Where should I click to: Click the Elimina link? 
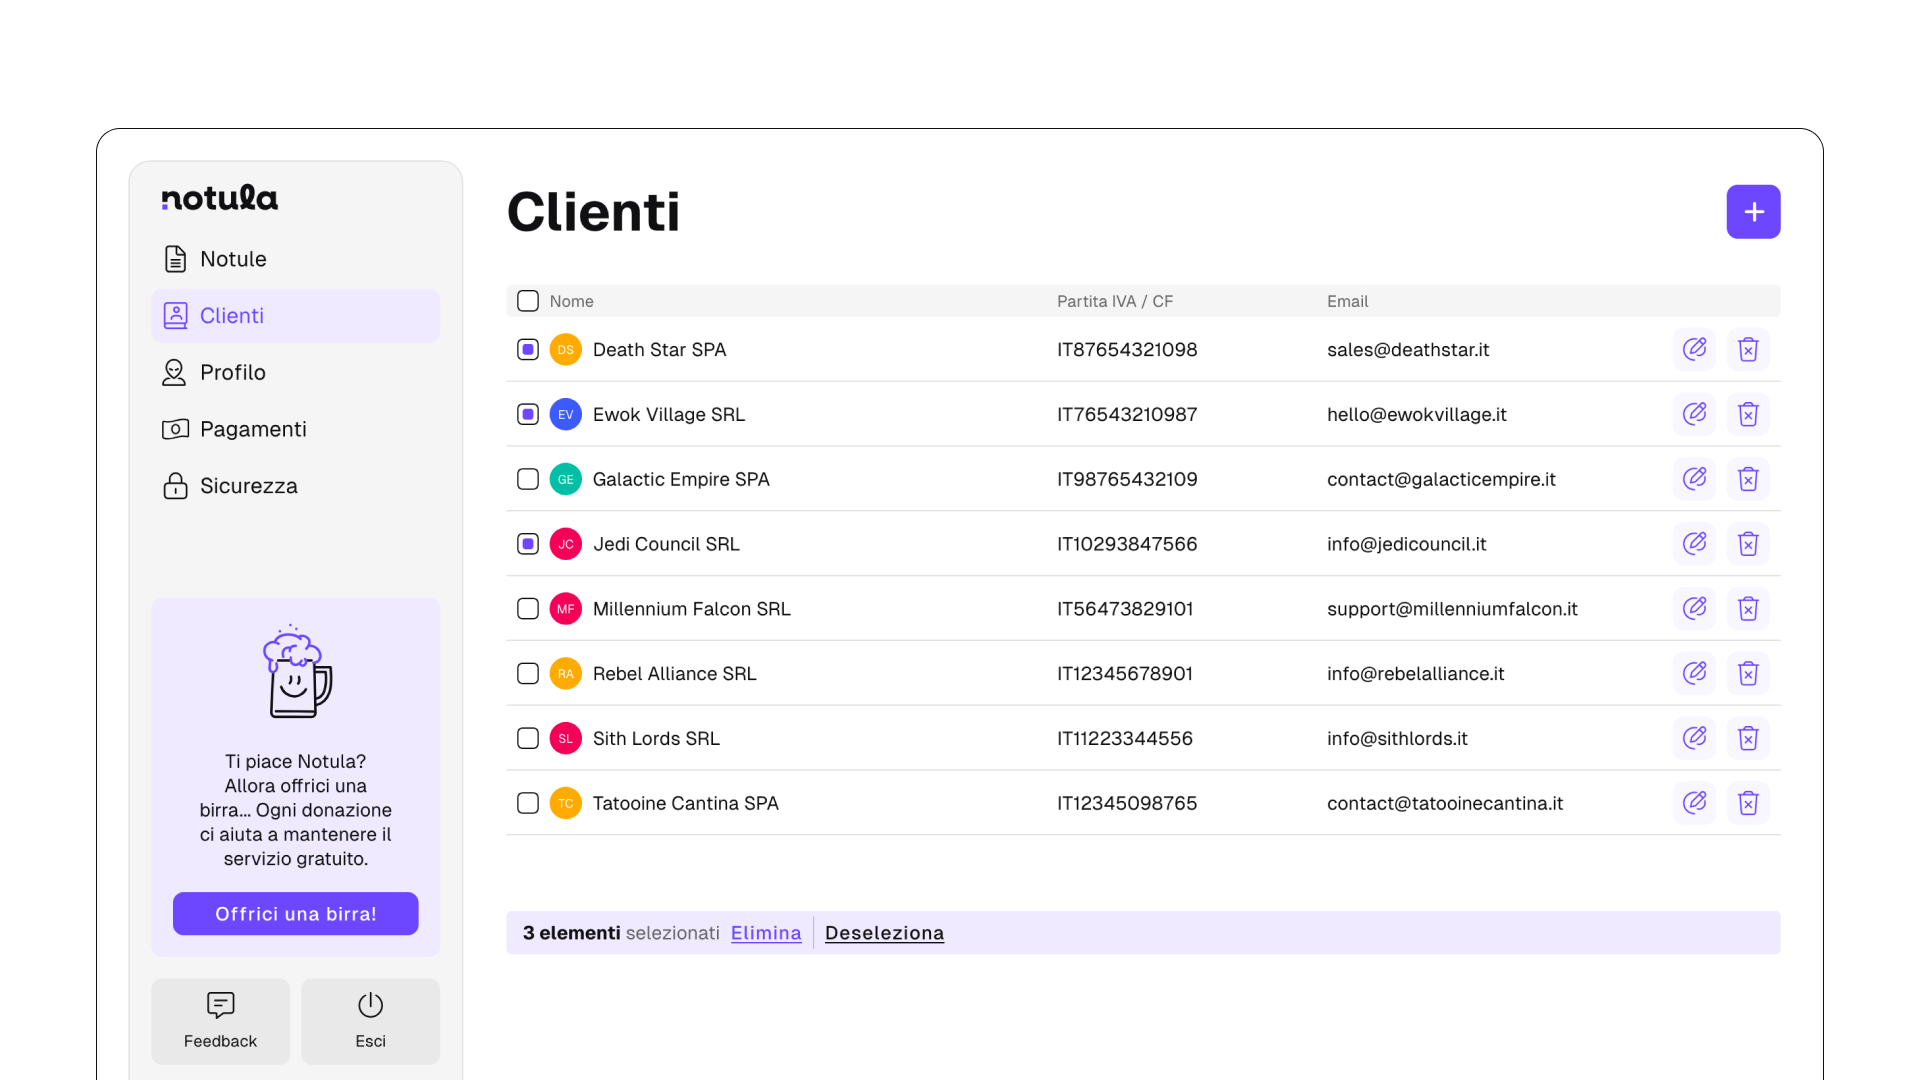(x=766, y=933)
